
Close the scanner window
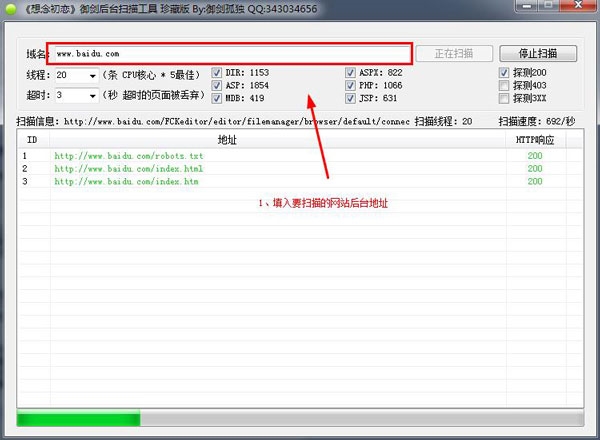[x=578, y=5]
